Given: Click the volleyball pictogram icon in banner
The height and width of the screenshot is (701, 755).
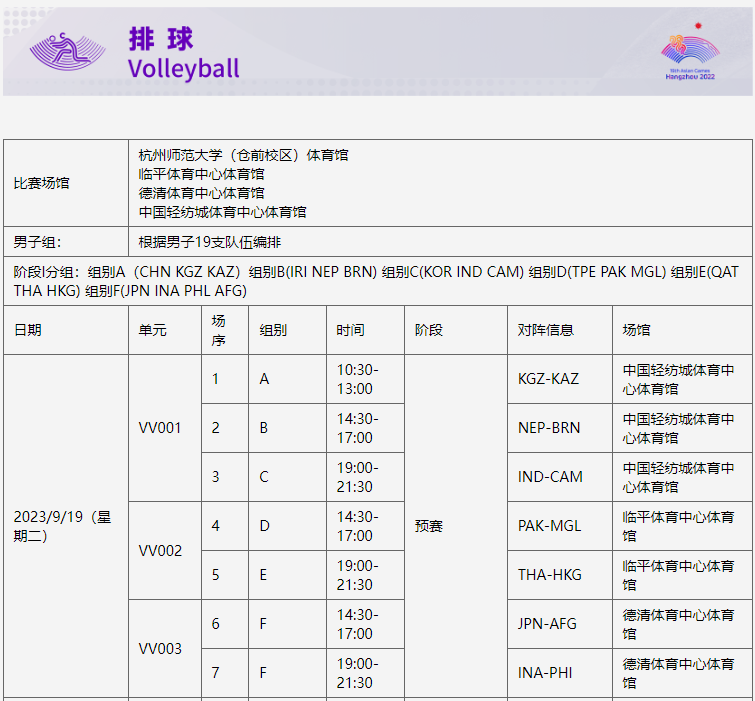Looking at the screenshot, I should click(x=67, y=52).
